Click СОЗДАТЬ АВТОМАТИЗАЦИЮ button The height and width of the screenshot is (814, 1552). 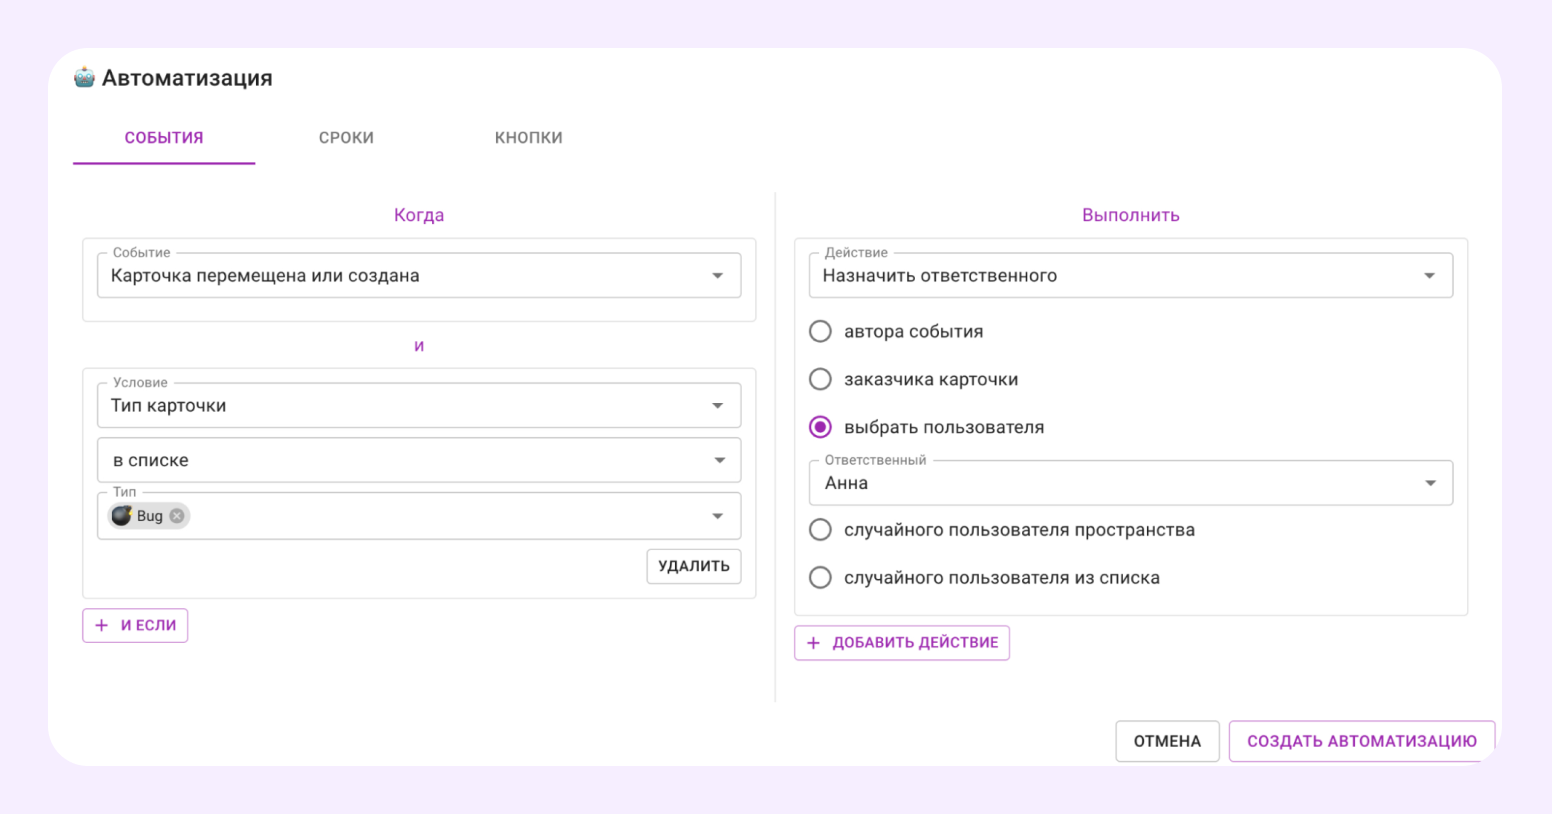pyautogui.click(x=1361, y=741)
